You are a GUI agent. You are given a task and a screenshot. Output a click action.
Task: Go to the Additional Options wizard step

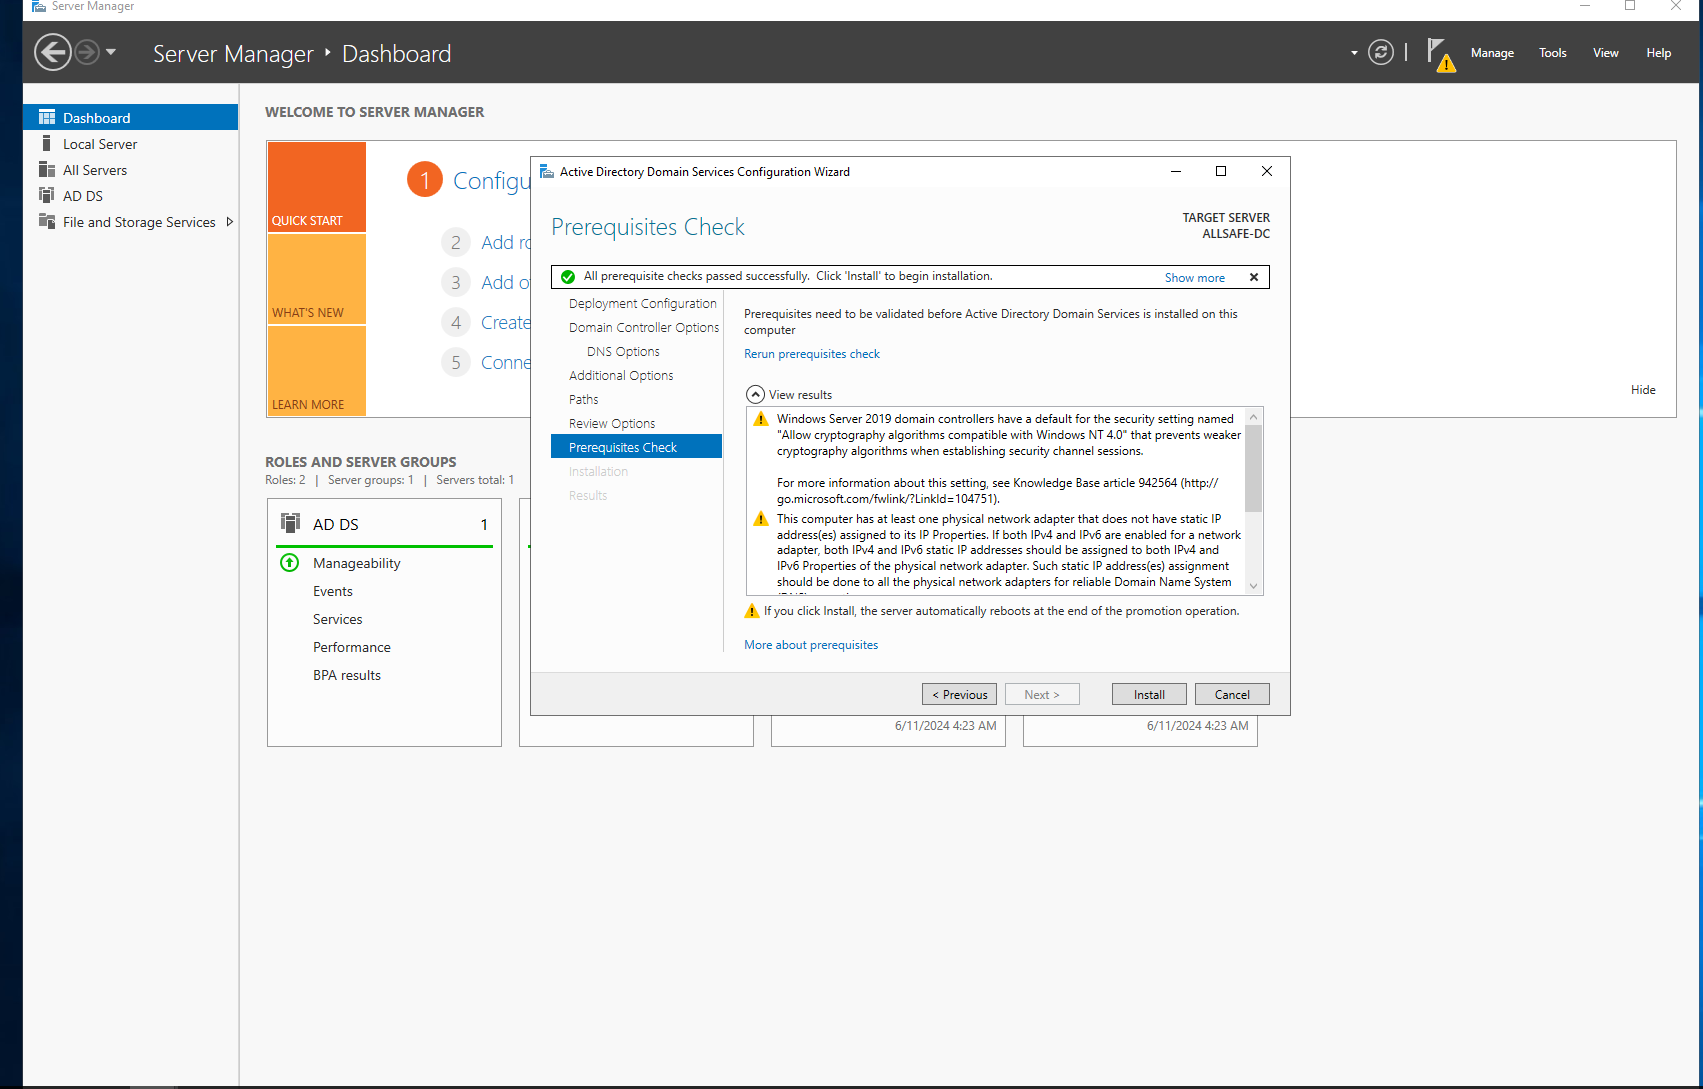coord(621,375)
